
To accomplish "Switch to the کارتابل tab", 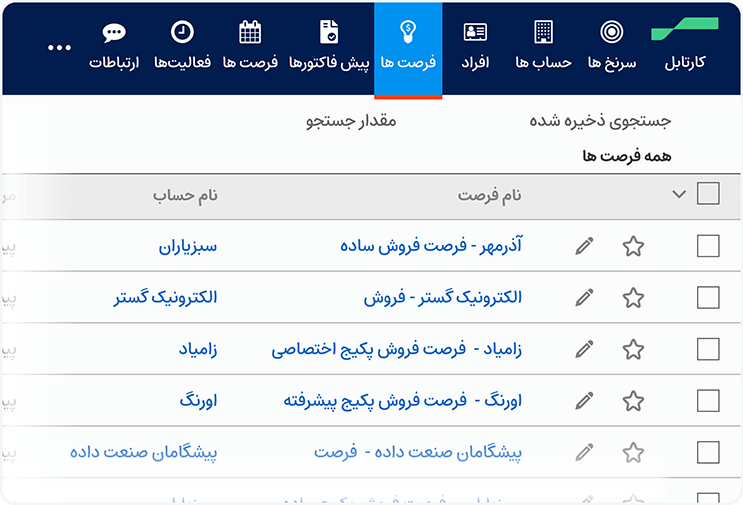I will [684, 62].
